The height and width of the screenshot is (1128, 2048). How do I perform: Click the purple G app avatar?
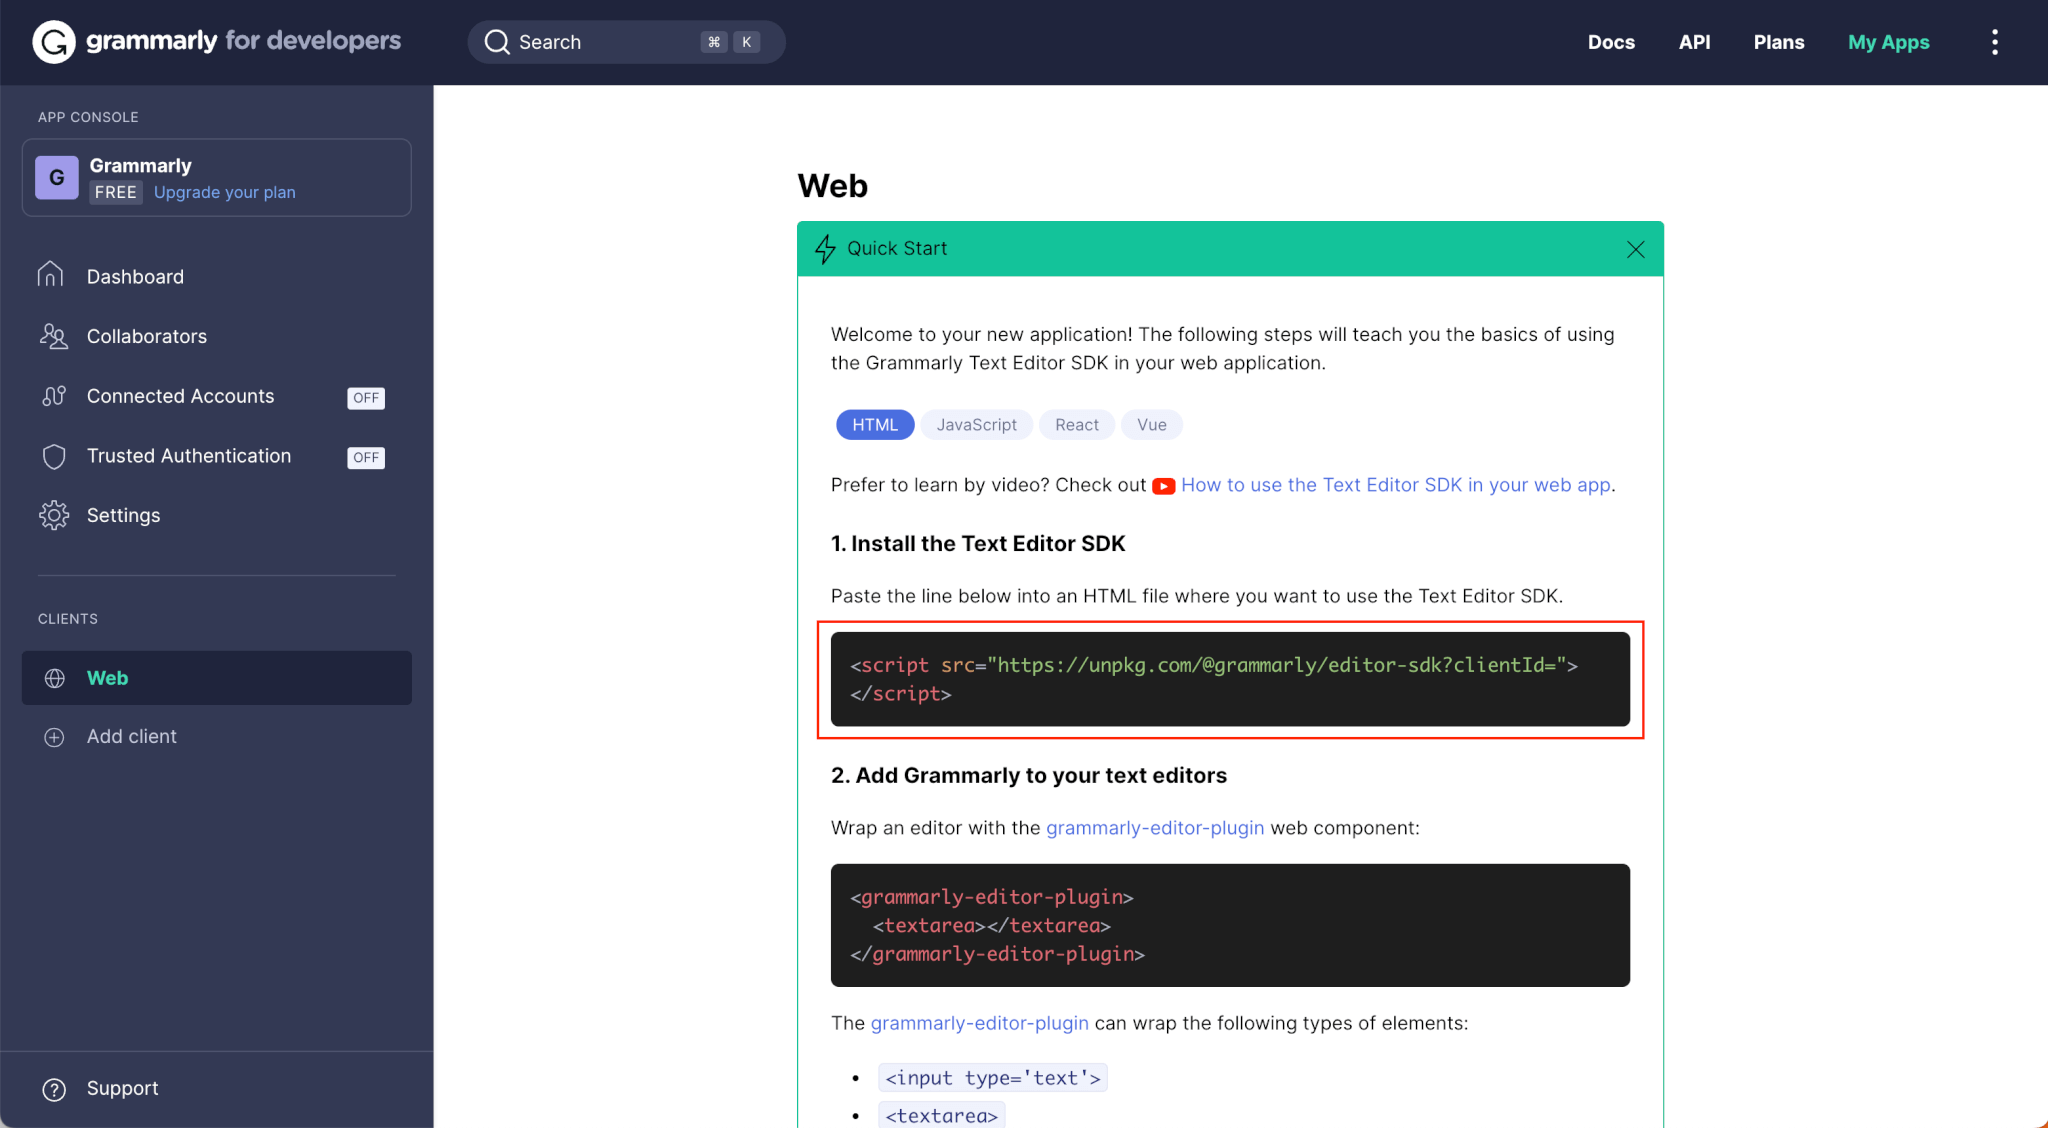pos(57,177)
